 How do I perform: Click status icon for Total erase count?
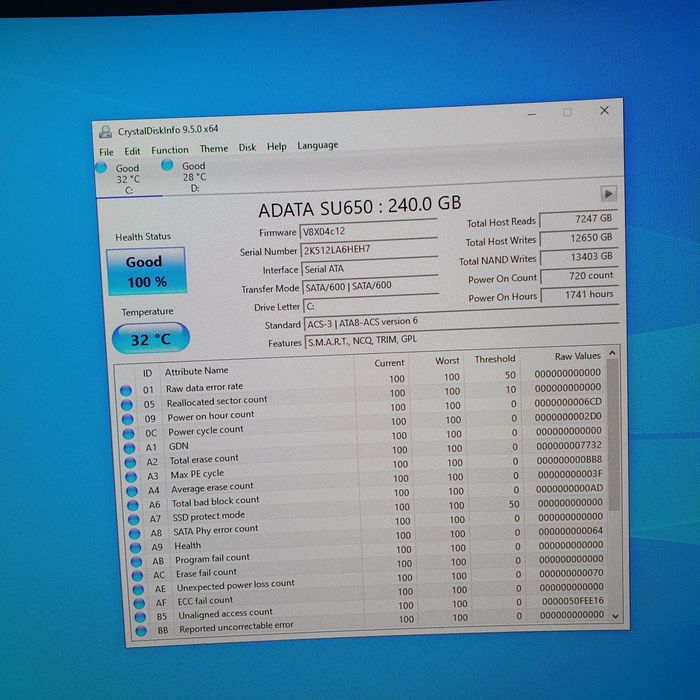point(130,462)
